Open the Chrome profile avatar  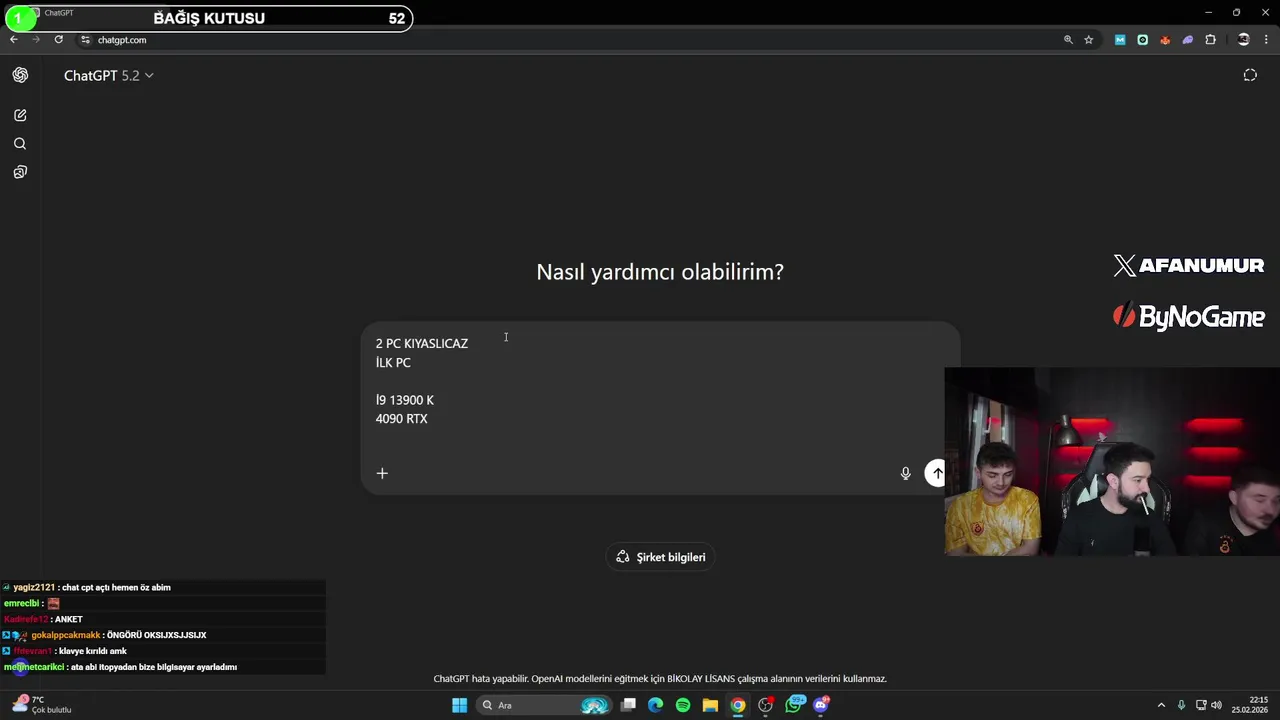pyautogui.click(x=1244, y=40)
